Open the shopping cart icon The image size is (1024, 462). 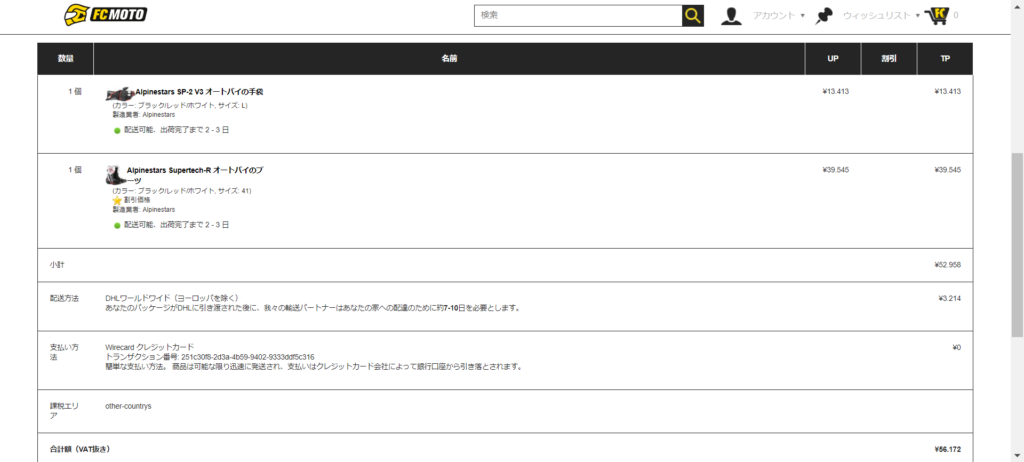936,15
